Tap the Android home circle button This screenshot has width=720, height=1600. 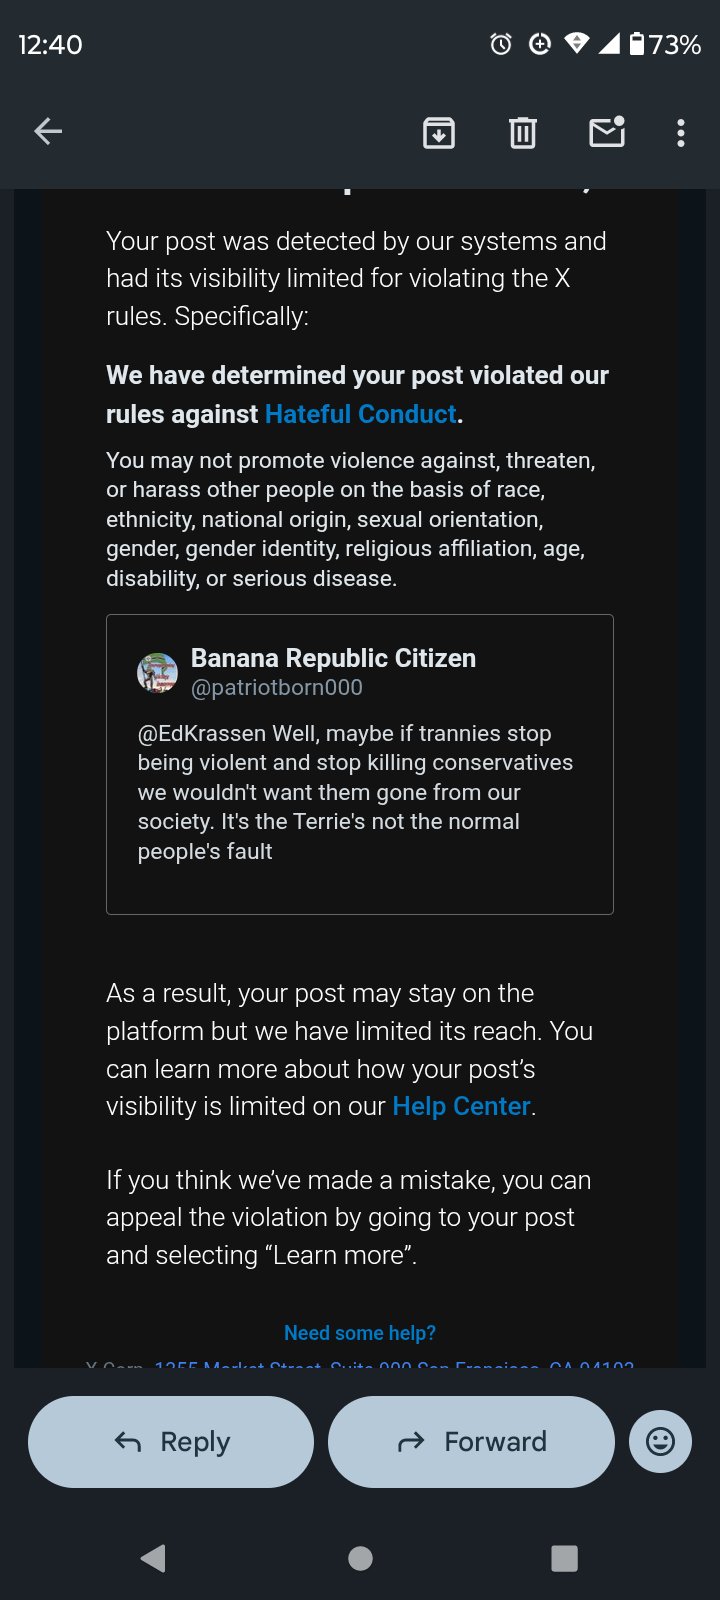pos(360,1558)
